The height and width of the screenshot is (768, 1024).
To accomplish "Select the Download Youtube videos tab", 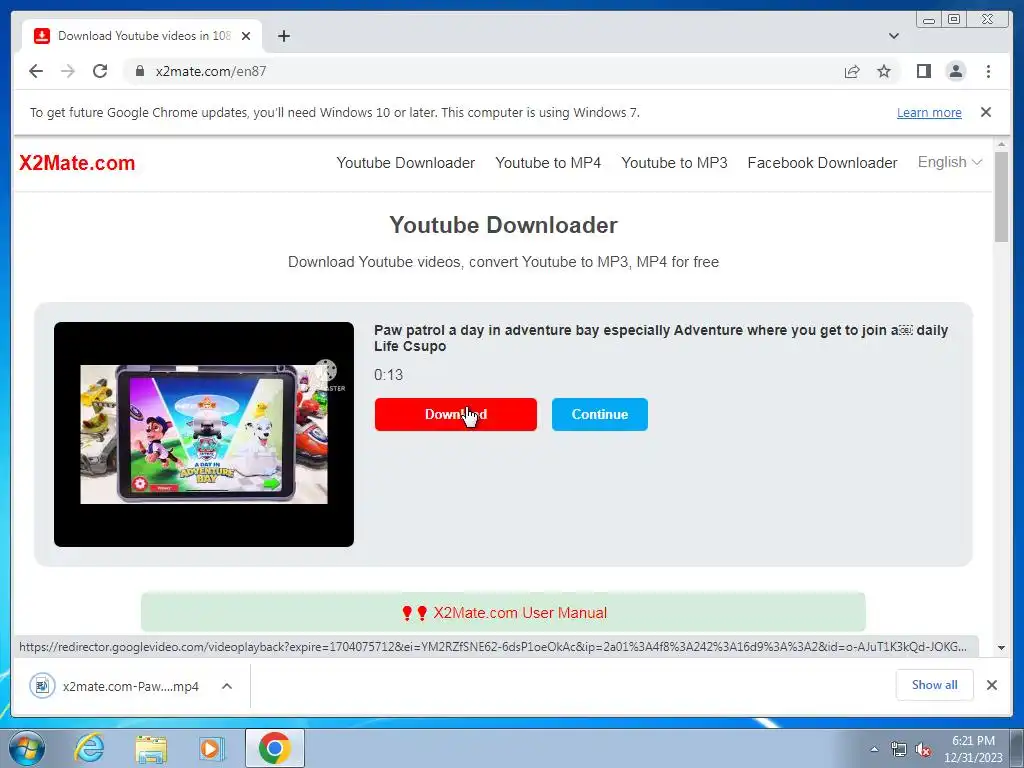I will pyautogui.click(x=142, y=36).
